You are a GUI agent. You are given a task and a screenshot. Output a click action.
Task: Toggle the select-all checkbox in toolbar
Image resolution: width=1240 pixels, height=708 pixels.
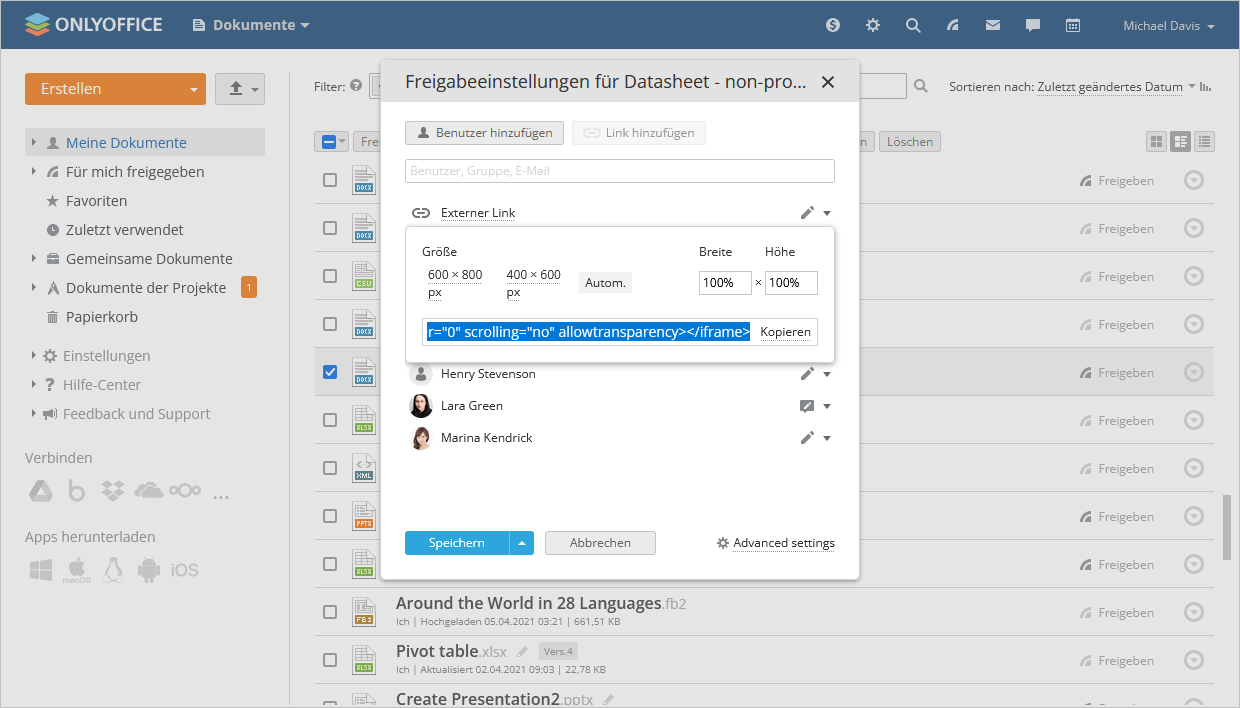[x=328, y=142]
